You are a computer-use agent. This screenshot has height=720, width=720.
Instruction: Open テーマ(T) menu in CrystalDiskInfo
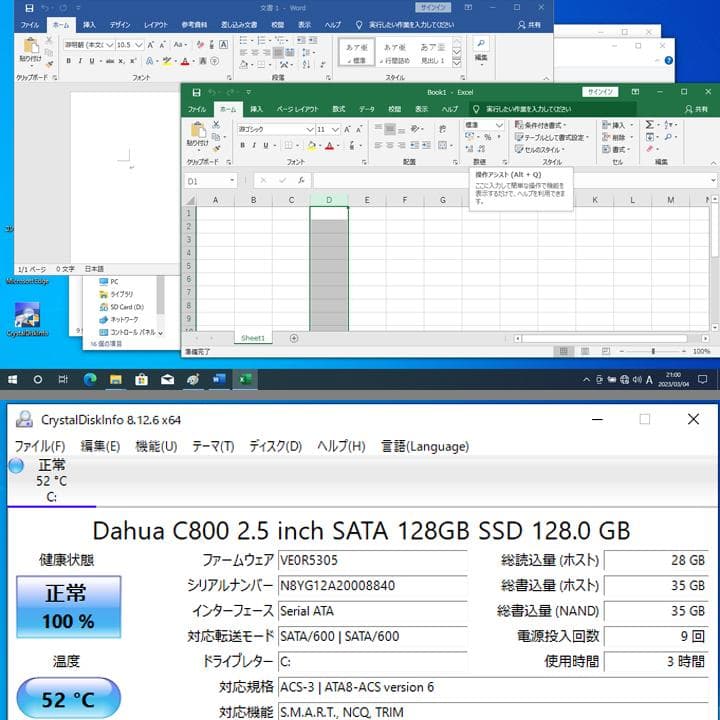pos(213,446)
